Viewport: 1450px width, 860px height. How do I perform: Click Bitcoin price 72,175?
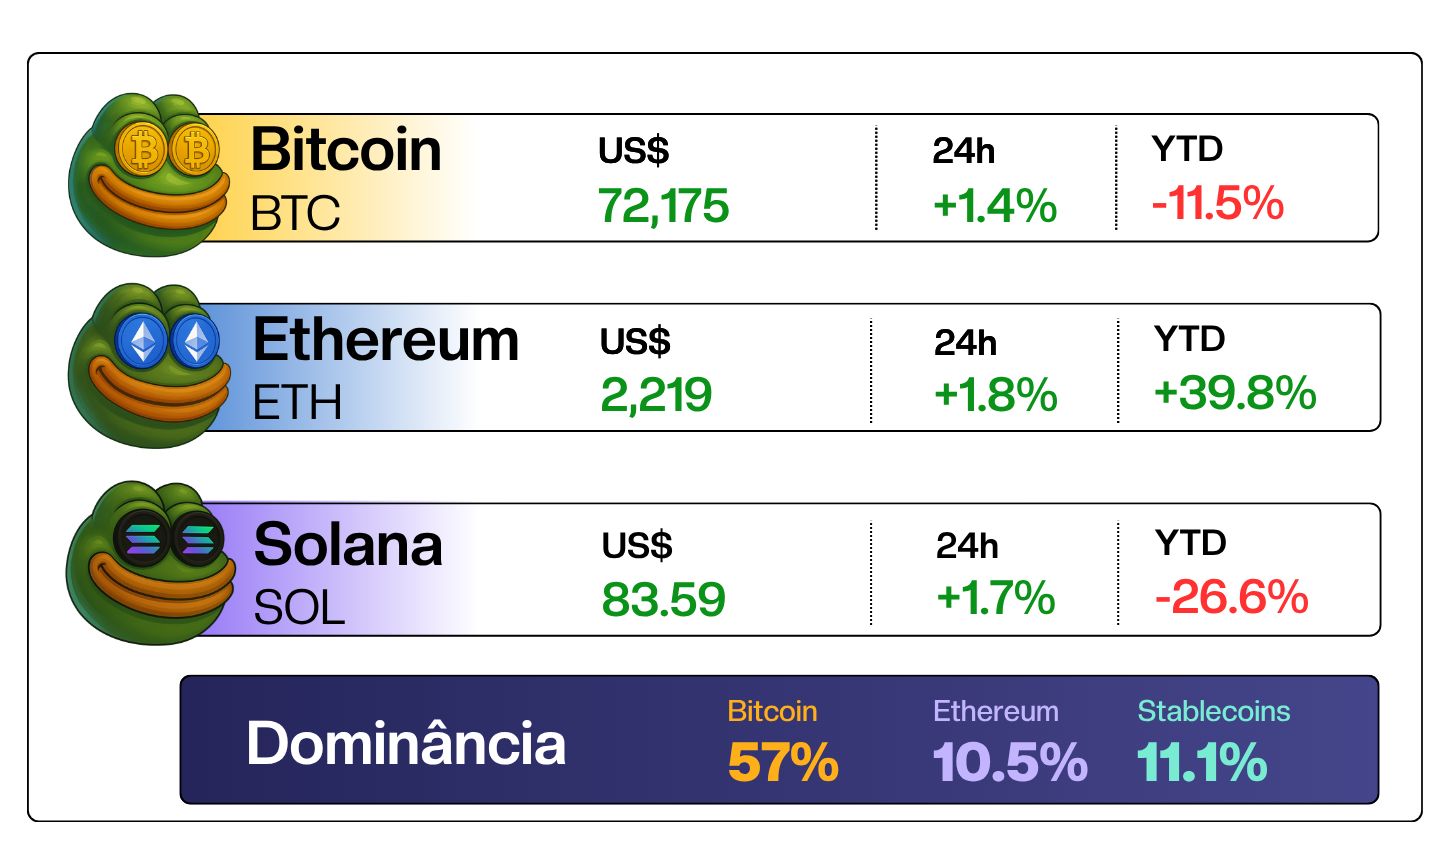(x=664, y=206)
